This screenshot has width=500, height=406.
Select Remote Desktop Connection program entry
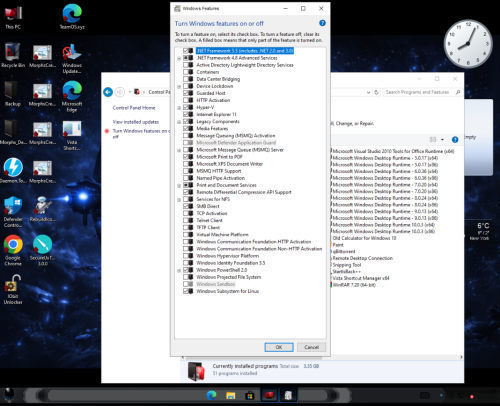click(363, 258)
